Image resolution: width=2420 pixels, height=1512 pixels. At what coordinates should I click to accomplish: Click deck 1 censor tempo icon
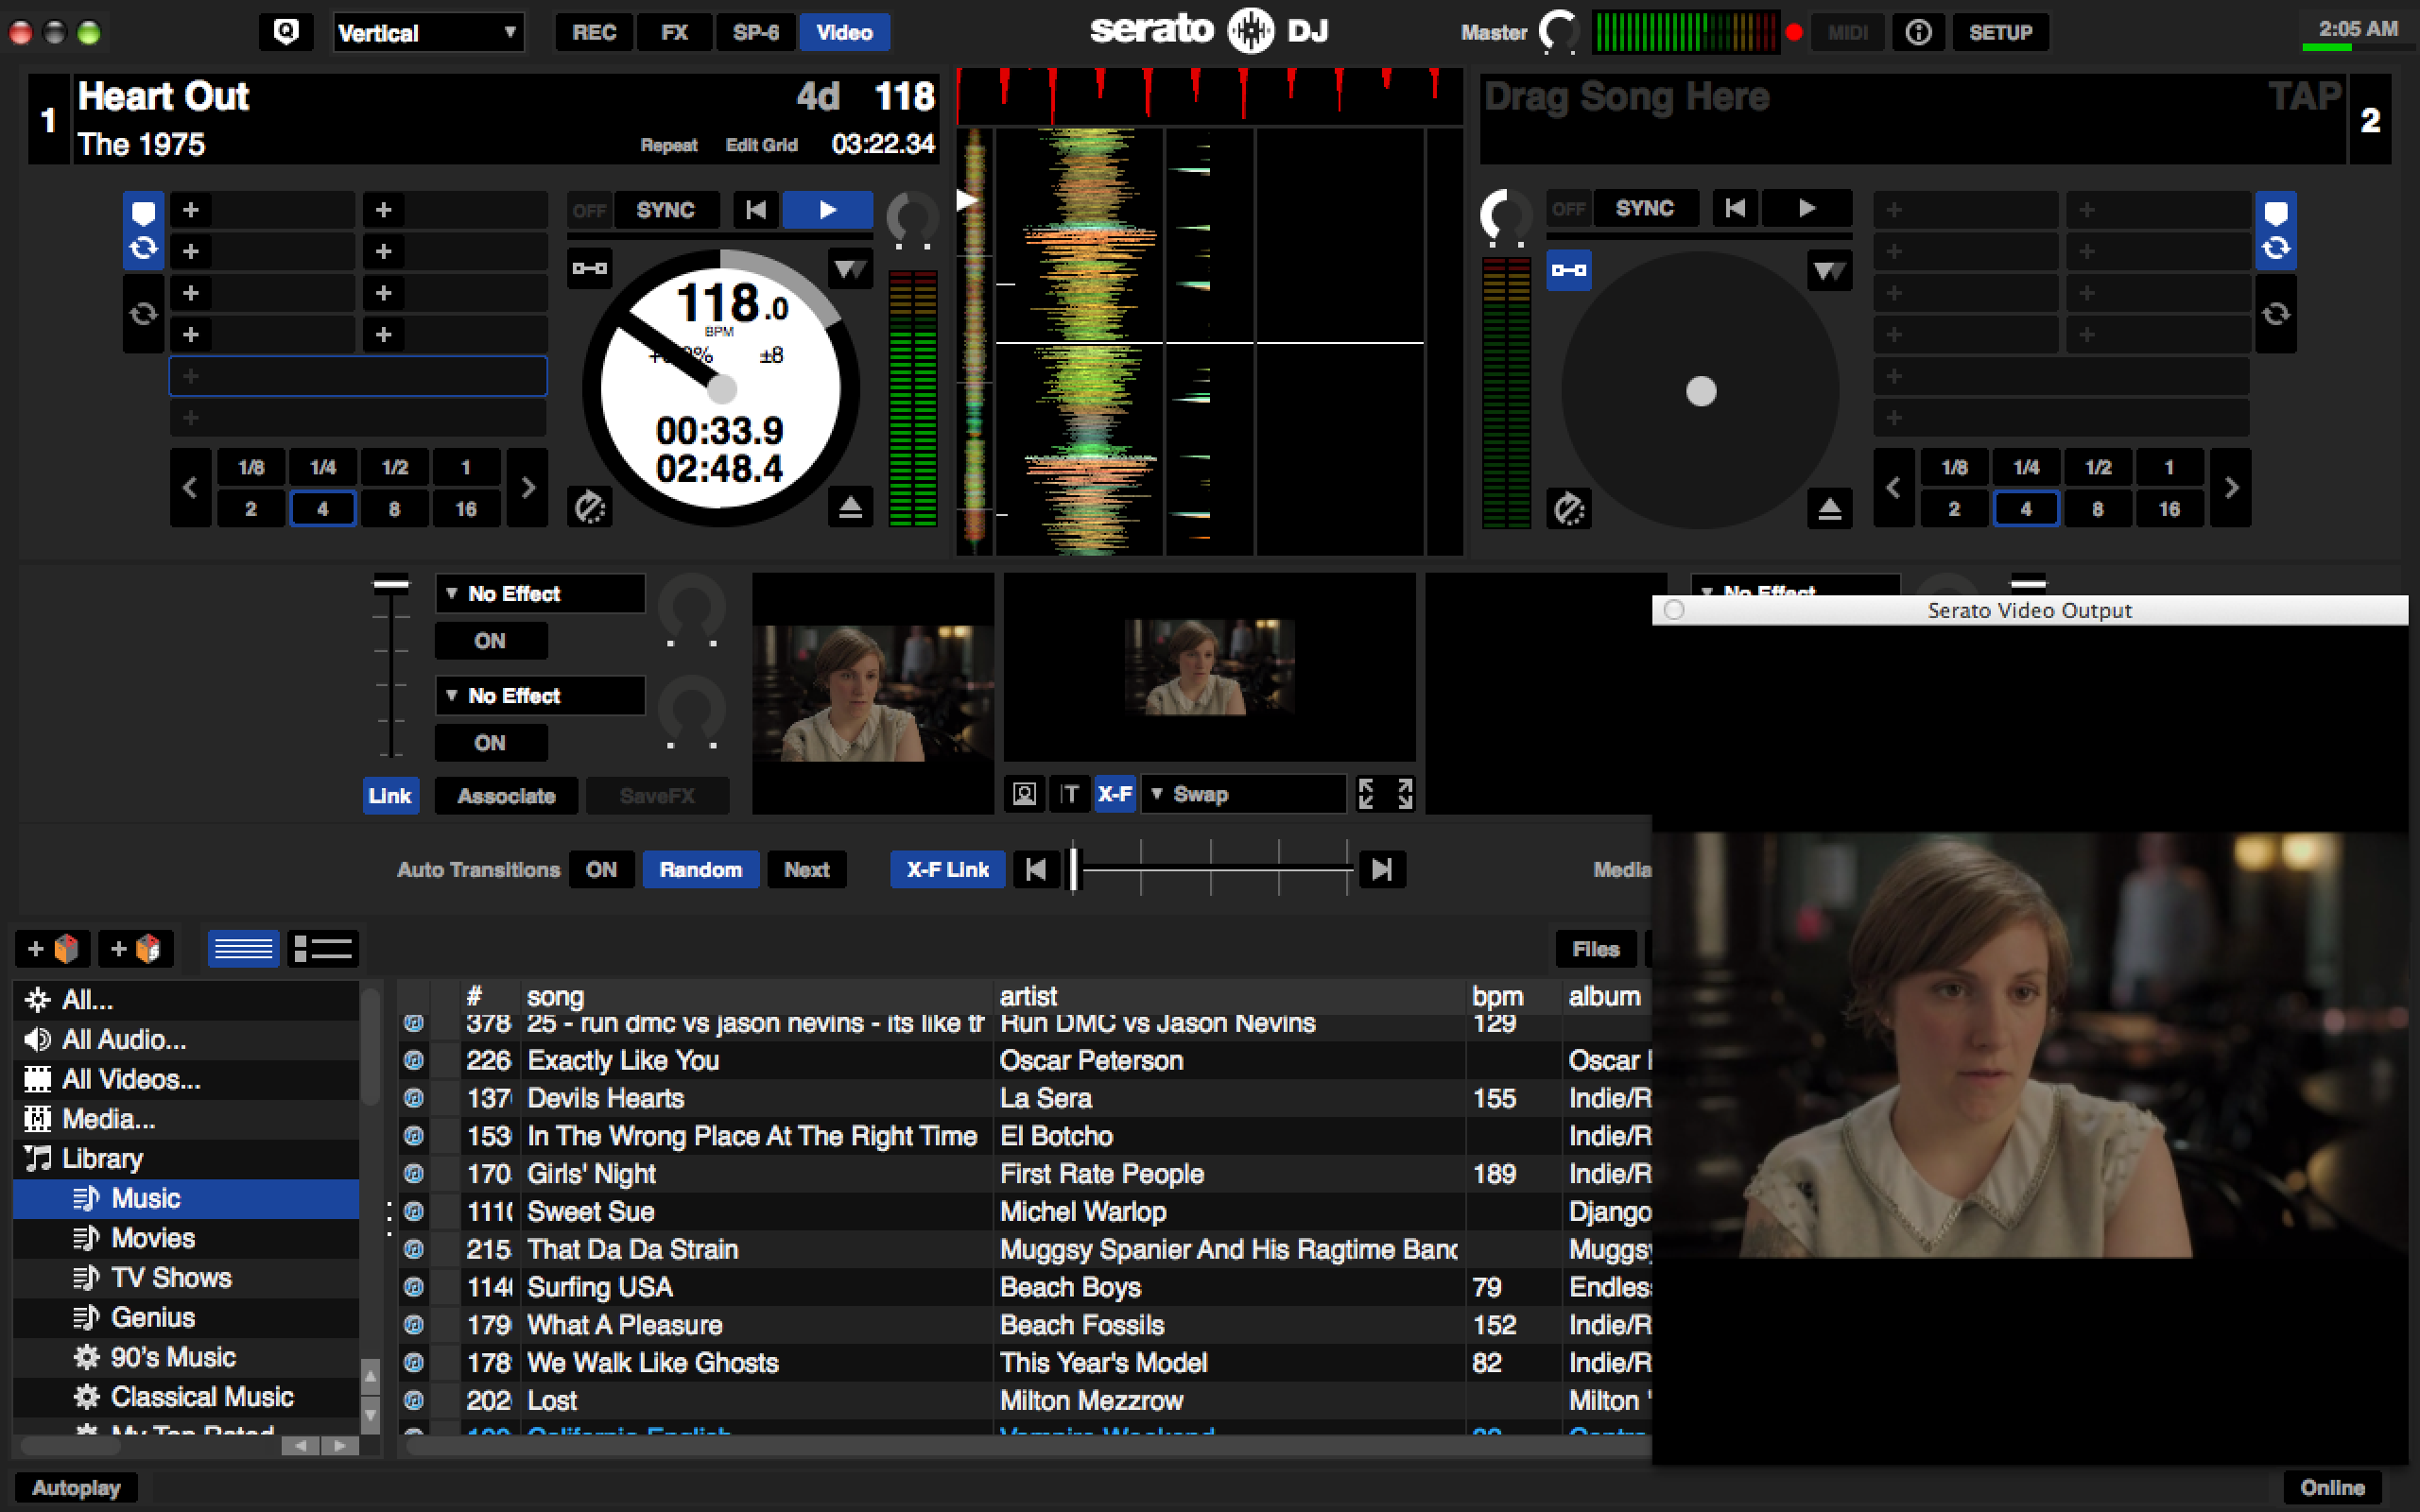589,508
